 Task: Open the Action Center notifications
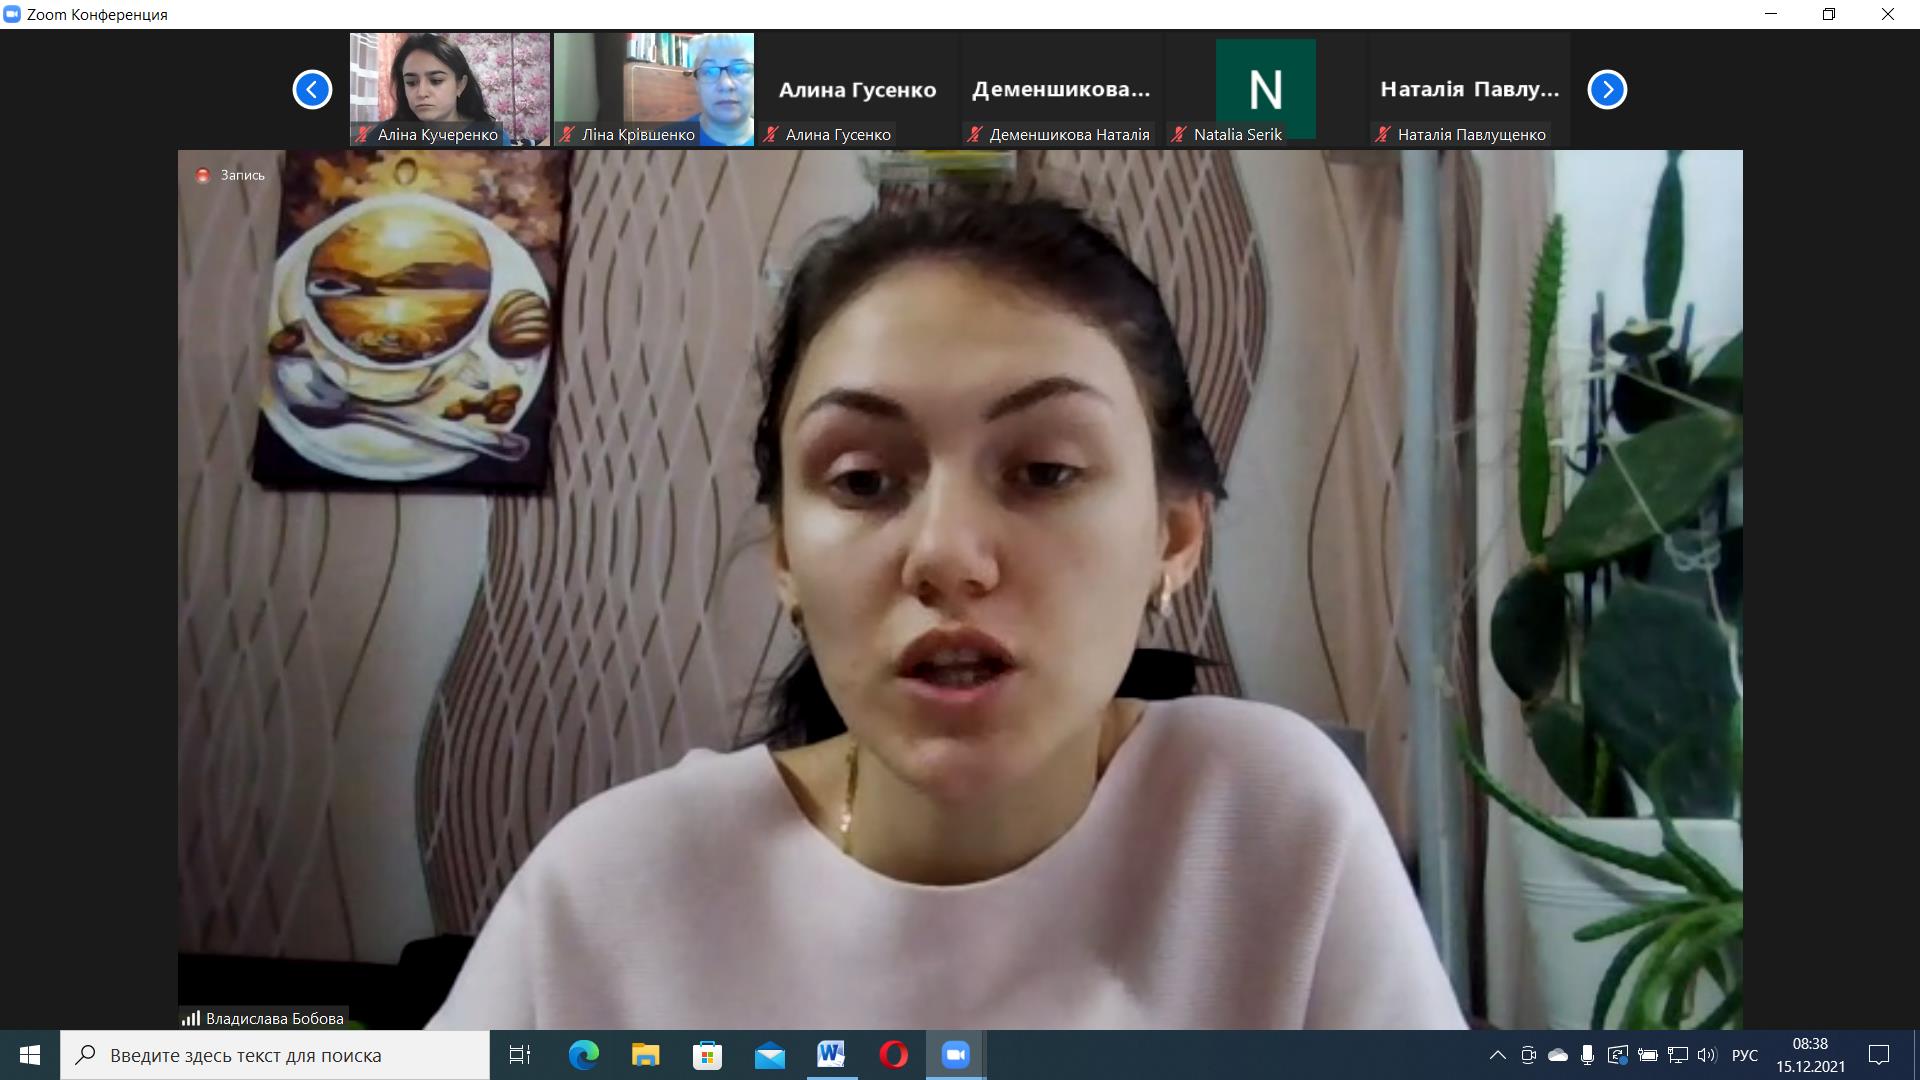pos(1879,1055)
